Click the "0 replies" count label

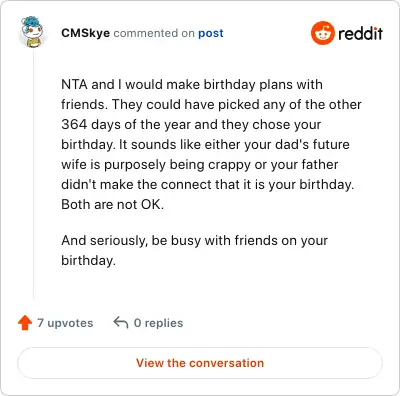[158, 323]
